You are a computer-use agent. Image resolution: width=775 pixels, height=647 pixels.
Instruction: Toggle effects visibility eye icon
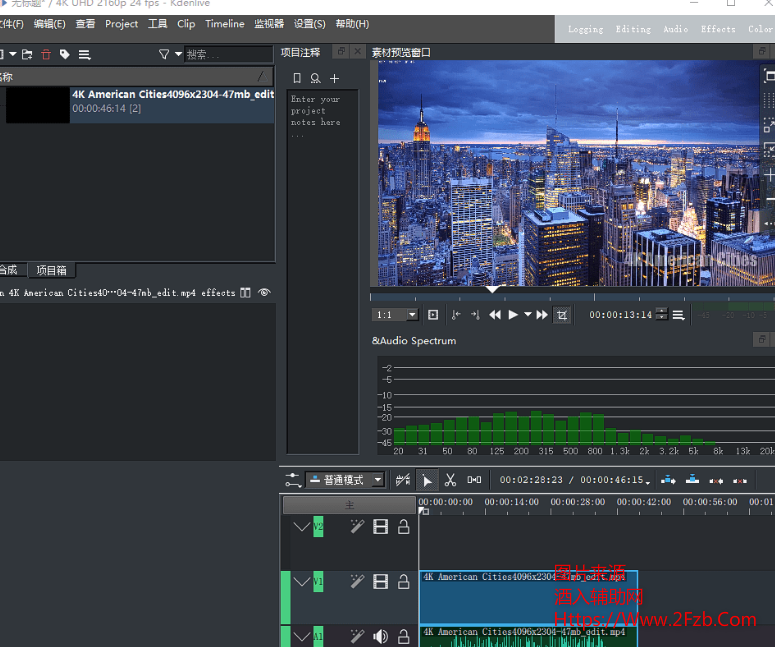click(264, 293)
